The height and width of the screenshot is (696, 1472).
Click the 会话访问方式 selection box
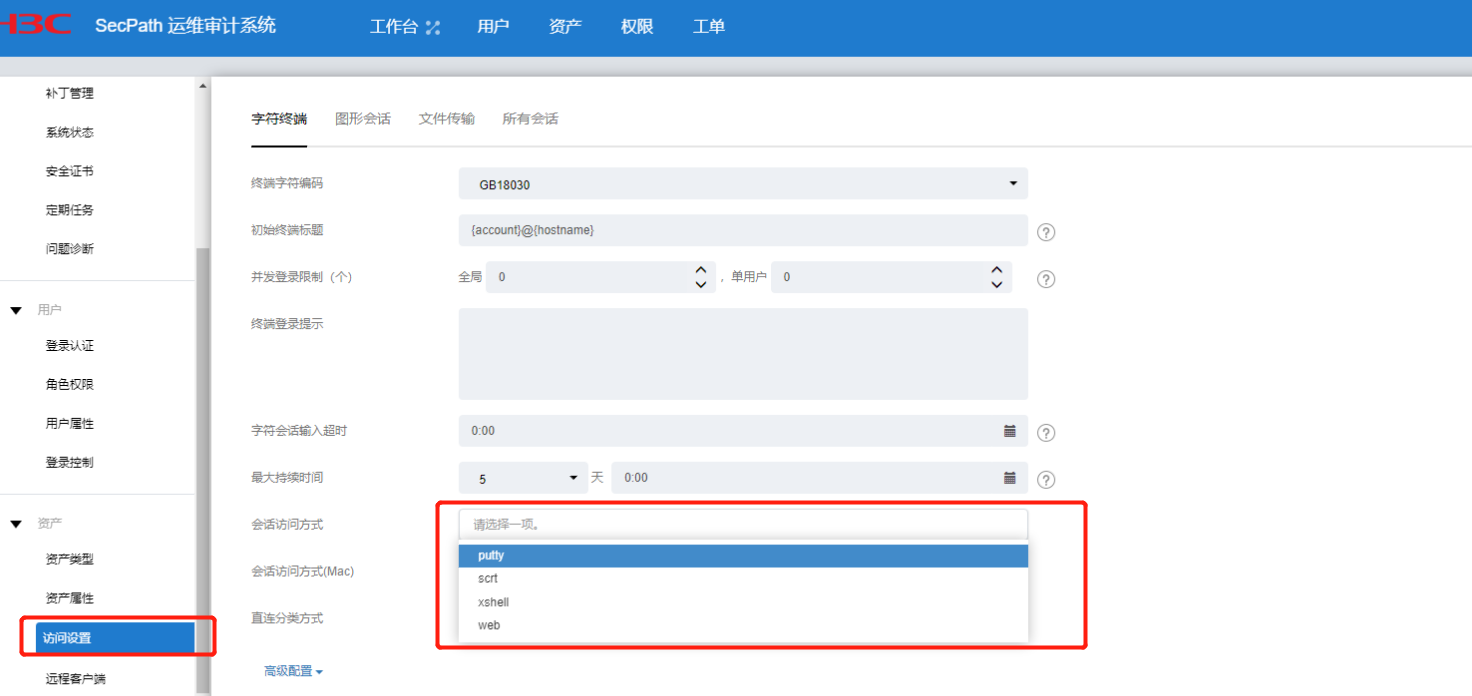743,524
